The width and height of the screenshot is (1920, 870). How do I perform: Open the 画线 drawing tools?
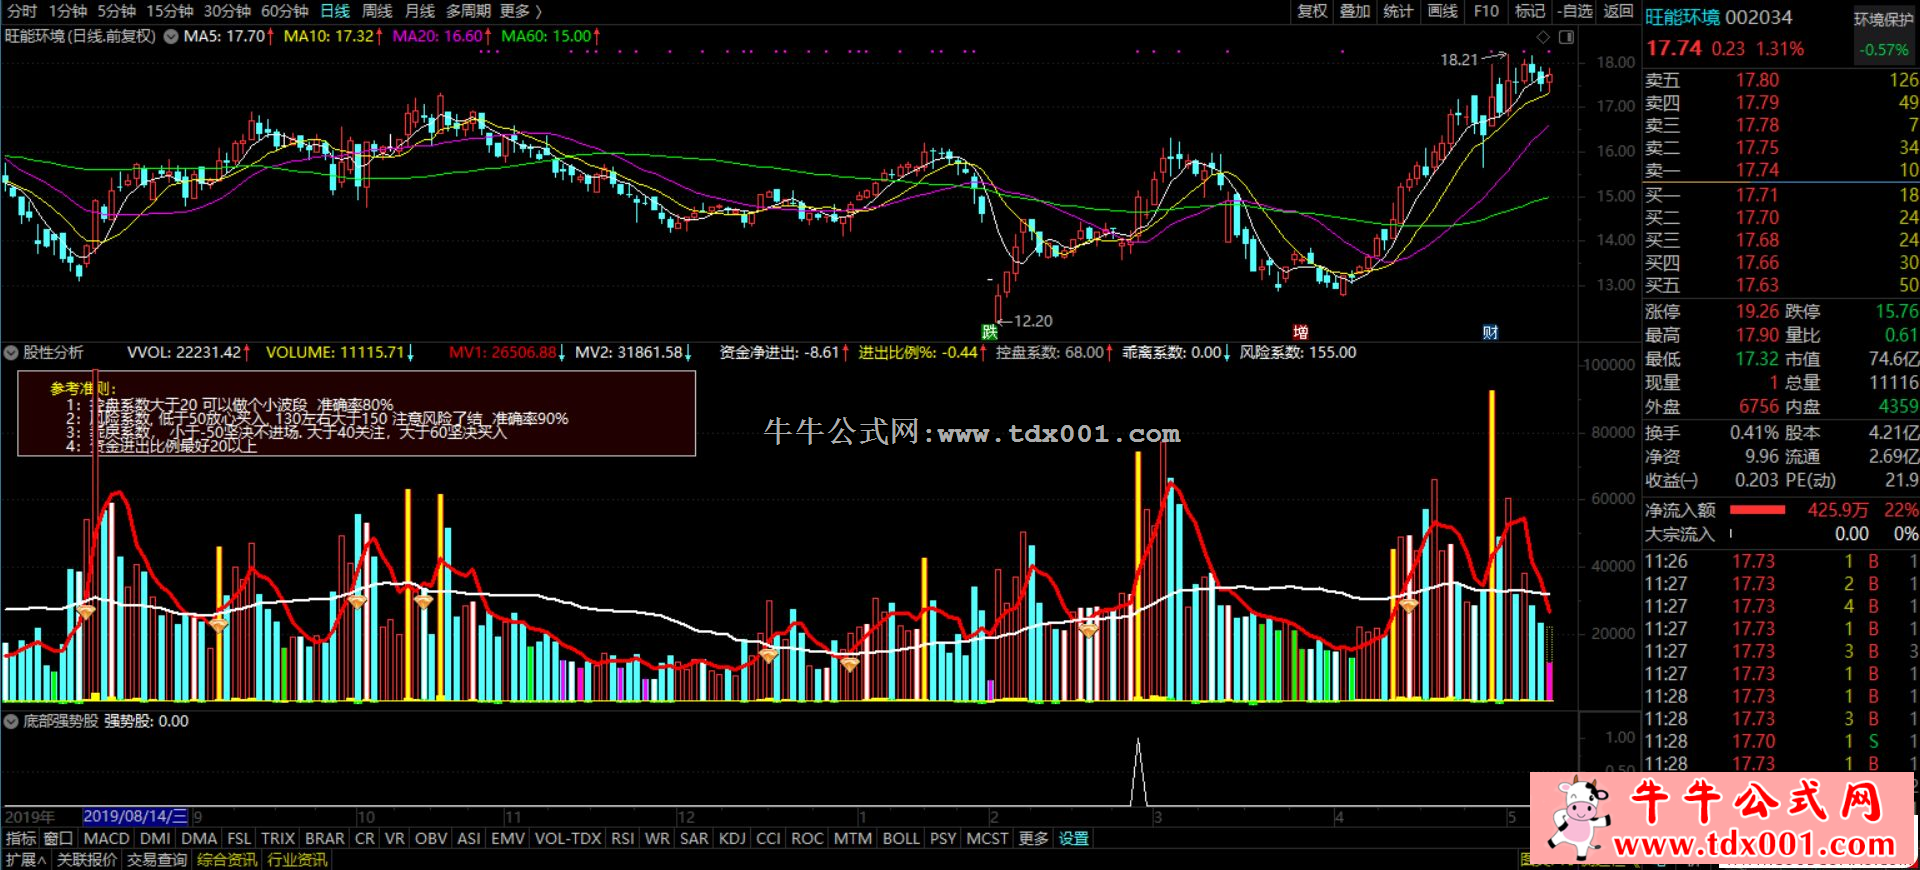(x=1442, y=11)
